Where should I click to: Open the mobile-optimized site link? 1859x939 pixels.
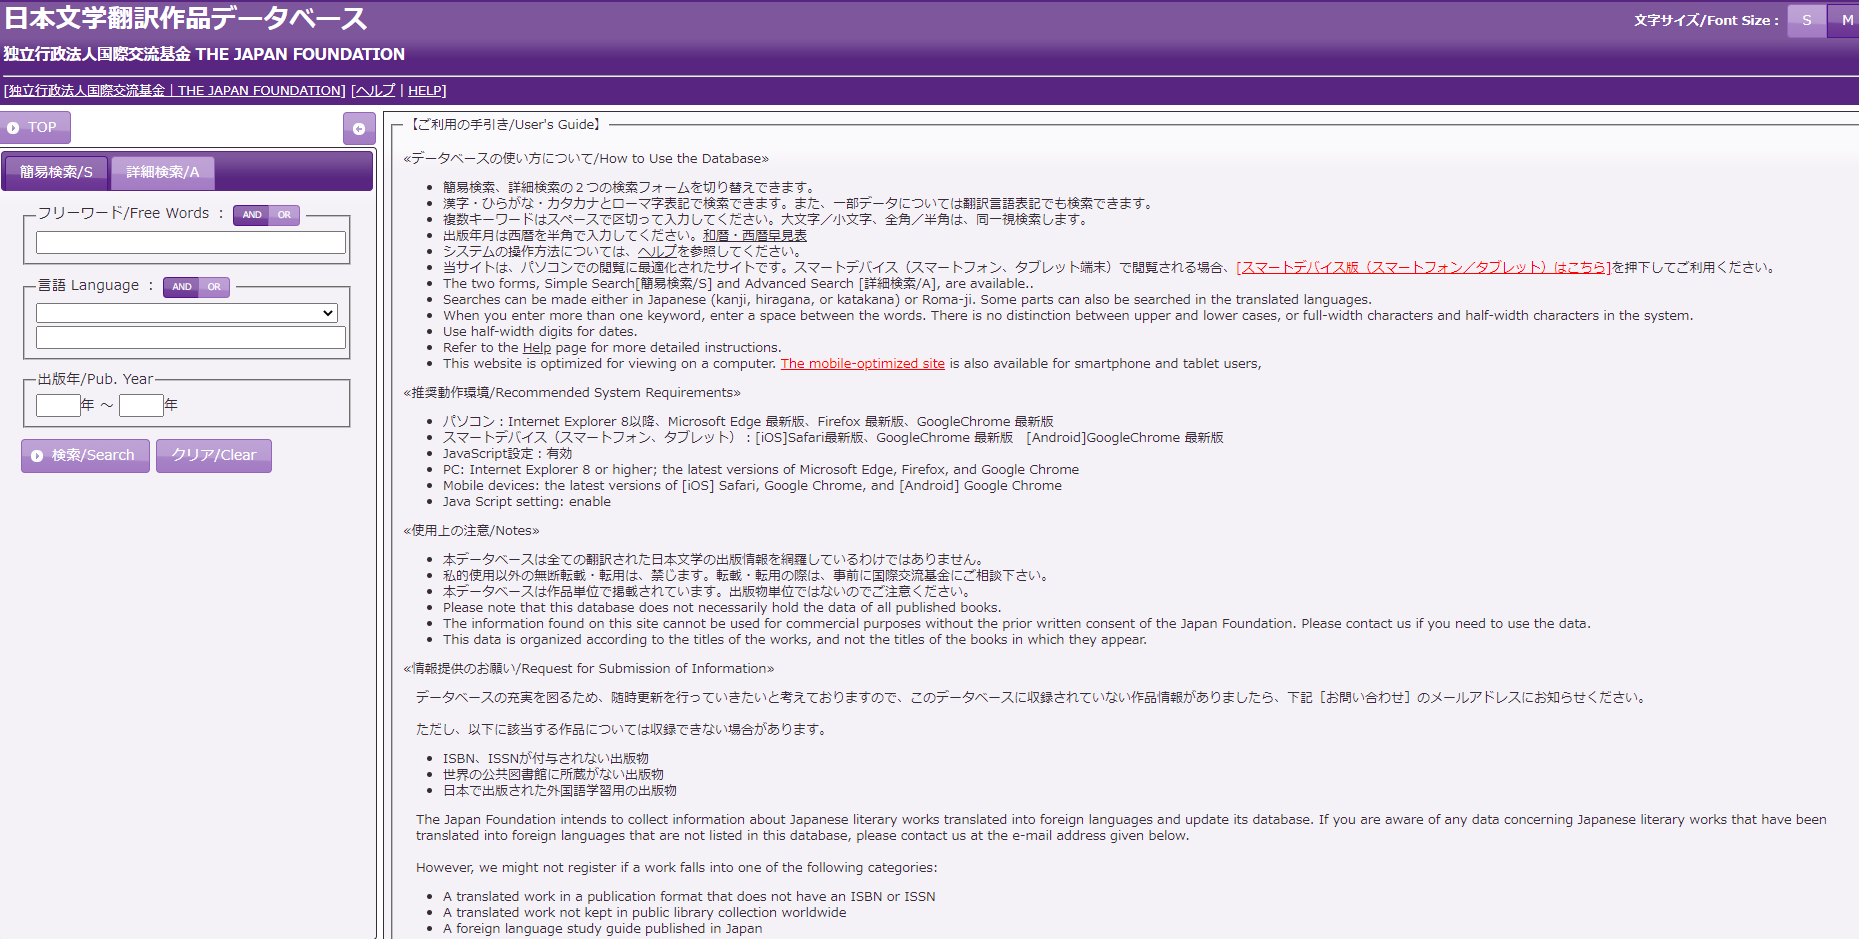click(x=863, y=364)
